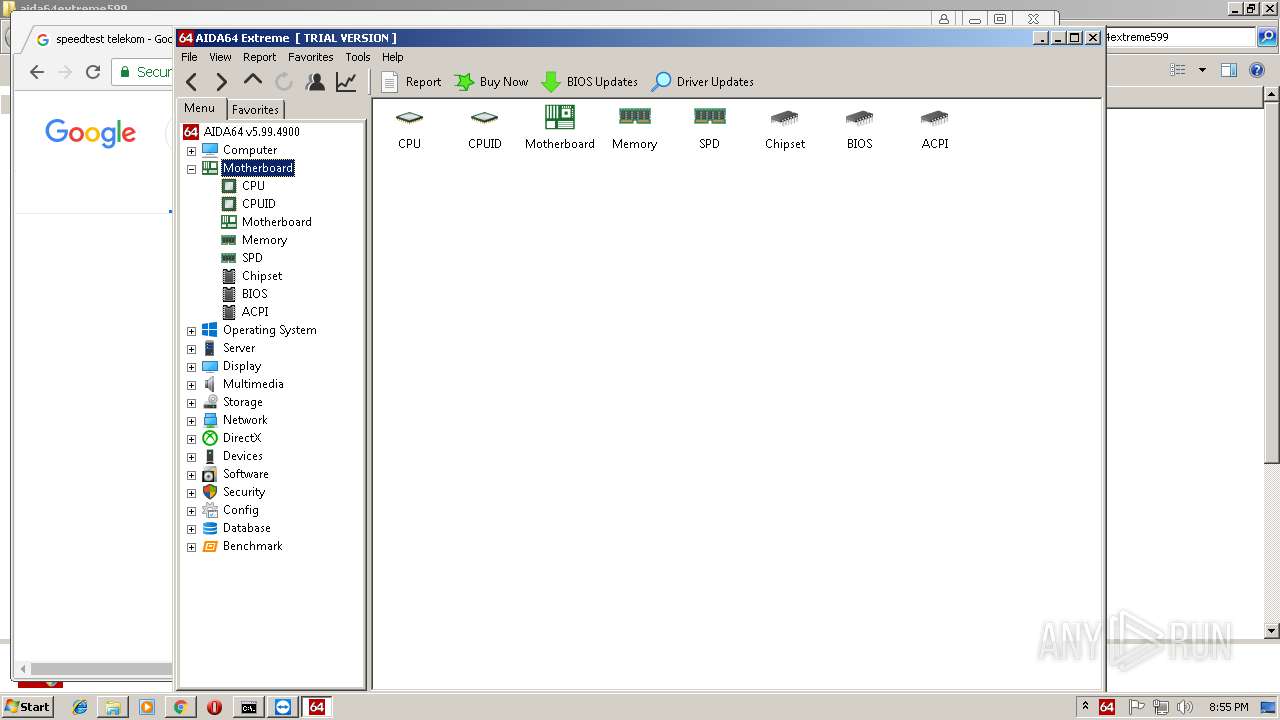This screenshot has width=1280, height=720.
Task: Open the File menu
Action: pos(189,57)
